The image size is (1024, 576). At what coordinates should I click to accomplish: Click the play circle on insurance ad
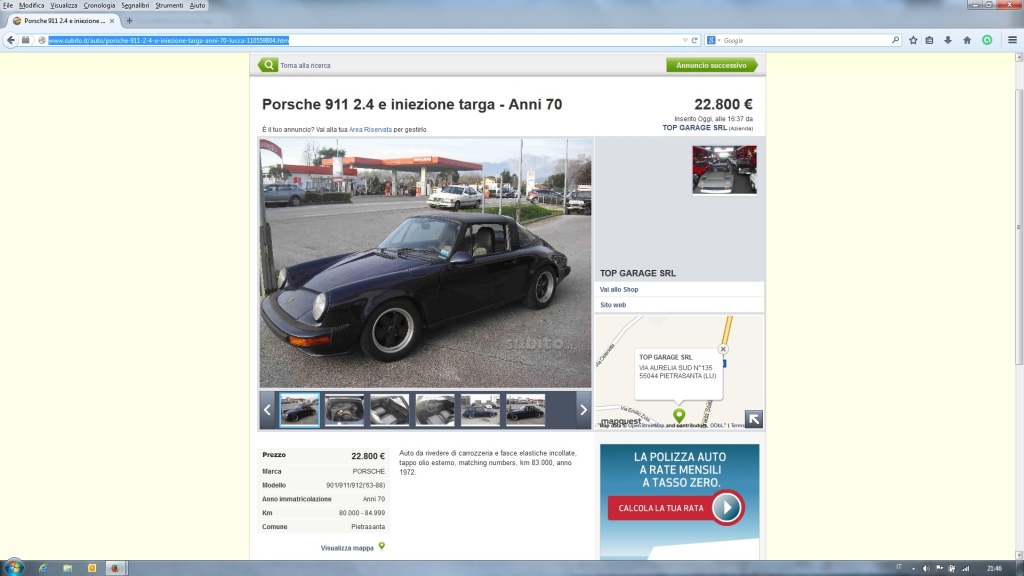(726, 507)
